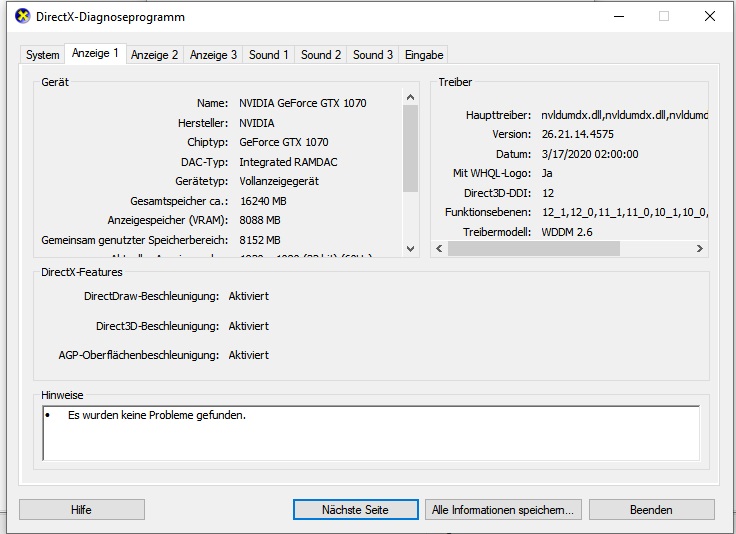Switch to the Sound 1 tab

[x=268, y=55]
